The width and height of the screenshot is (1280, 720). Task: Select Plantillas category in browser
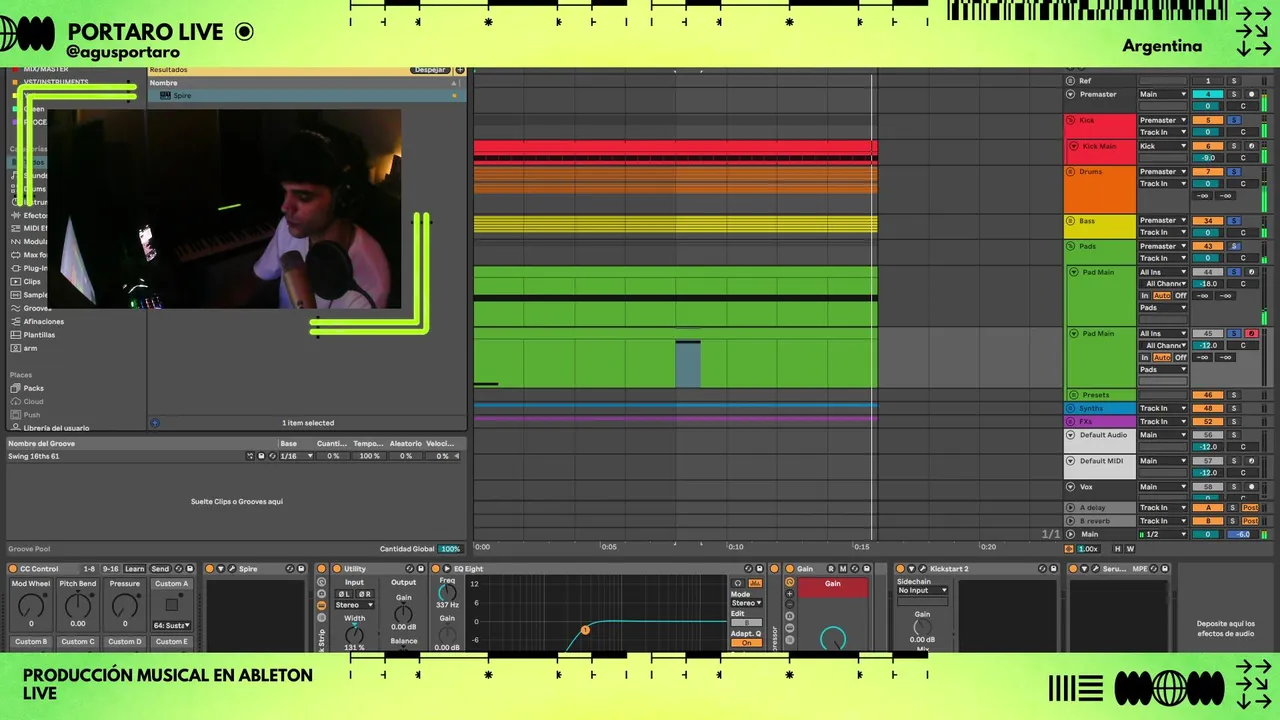tap(39, 335)
